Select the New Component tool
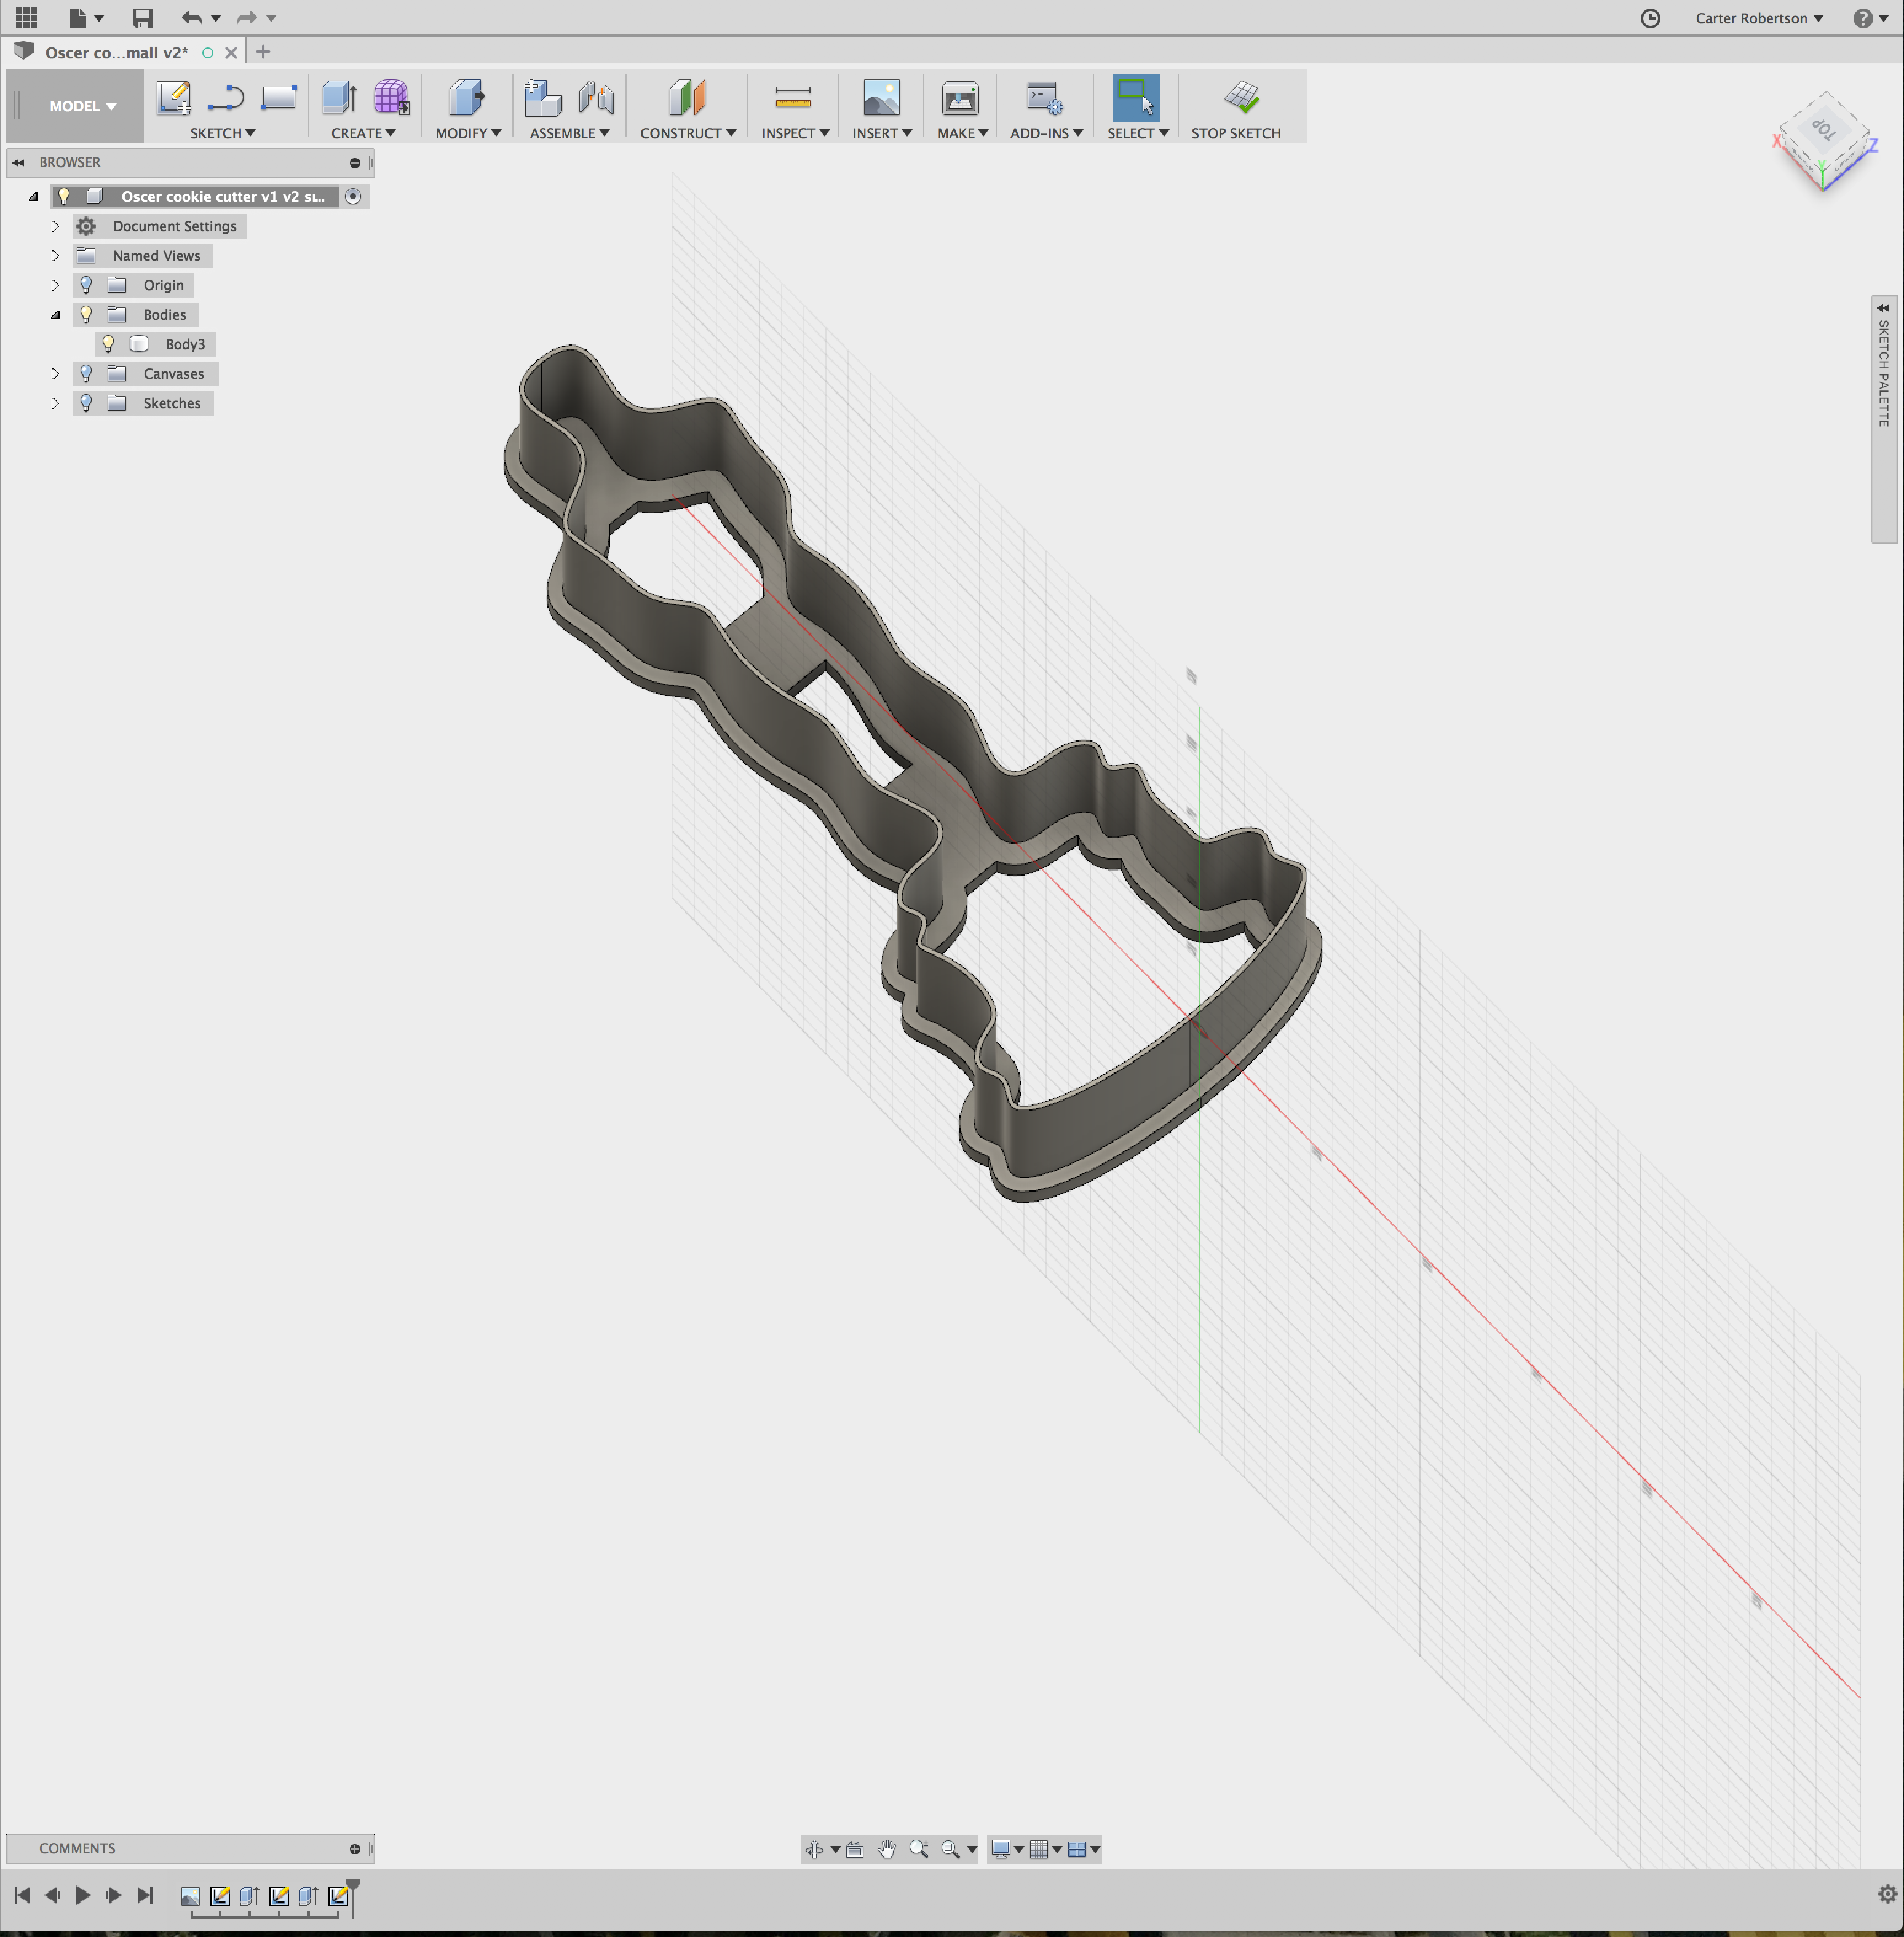The image size is (1904, 1937). click(543, 98)
